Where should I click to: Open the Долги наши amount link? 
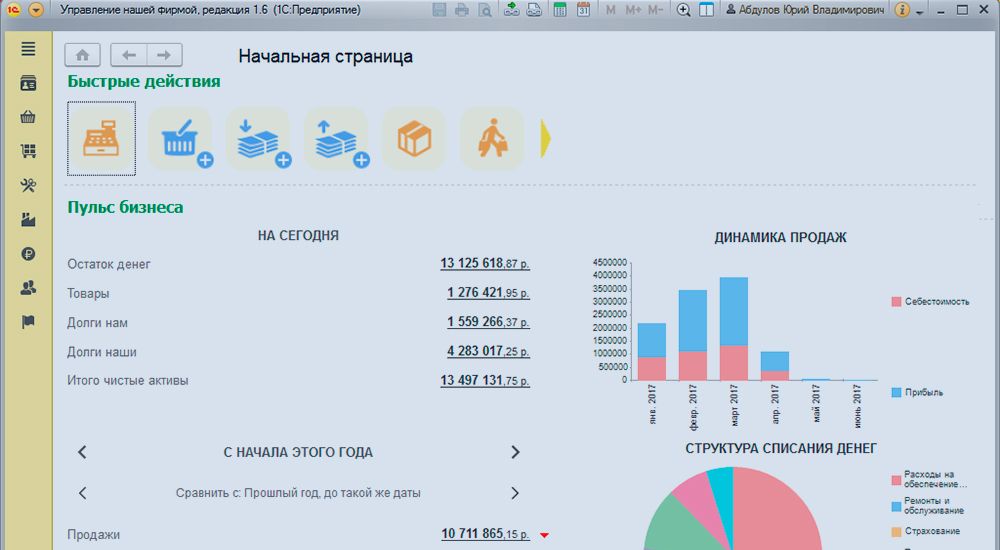(x=488, y=352)
